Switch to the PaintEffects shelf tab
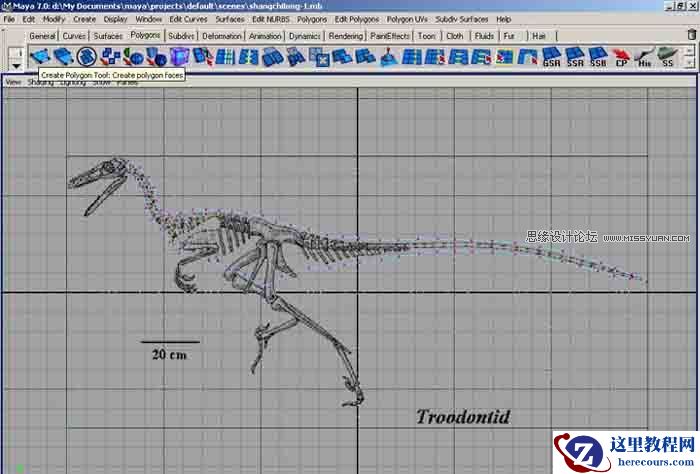 390,36
